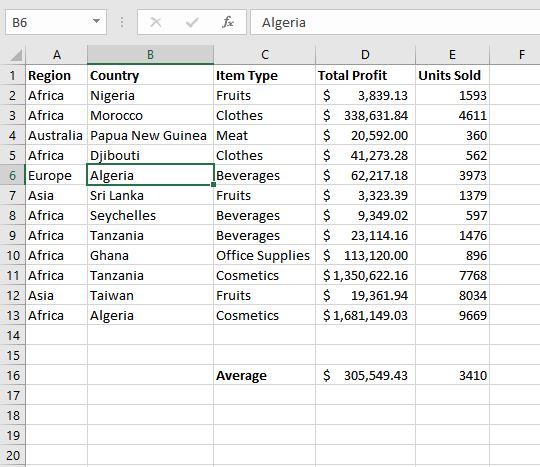This screenshot has width=540, height=467.
Task: Open the Insert Function fx button
Action: coord(228,22)
